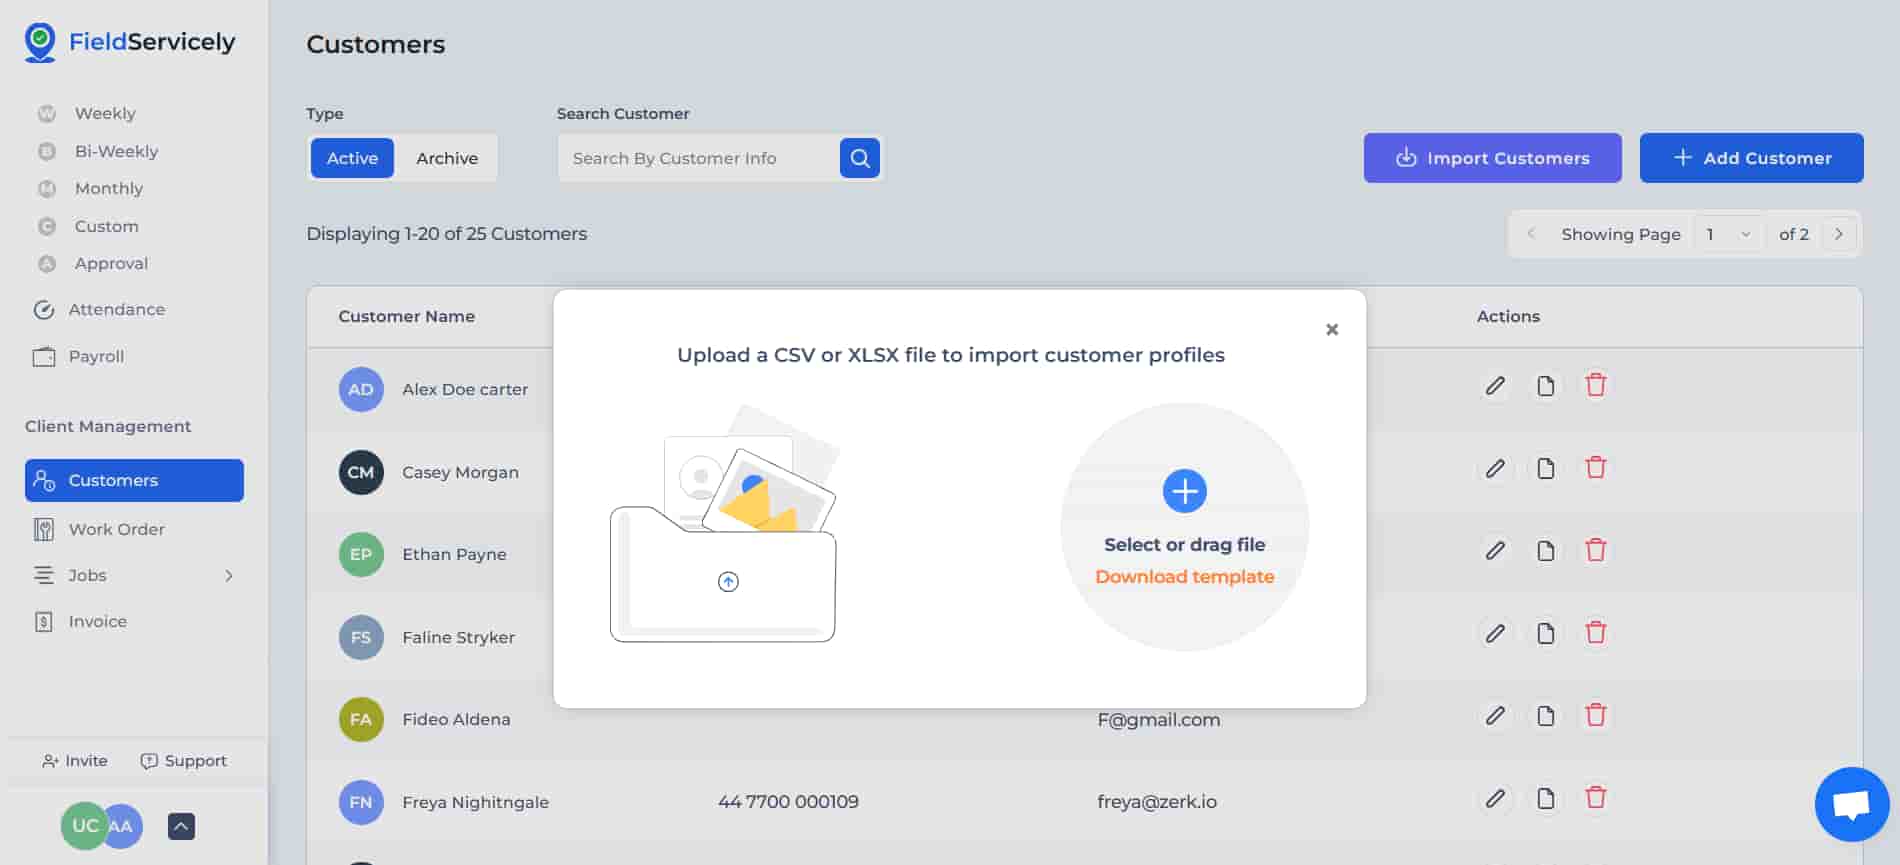Click the Add Customer button
The image size is (1900, 865).
(x=1751, y=158)
